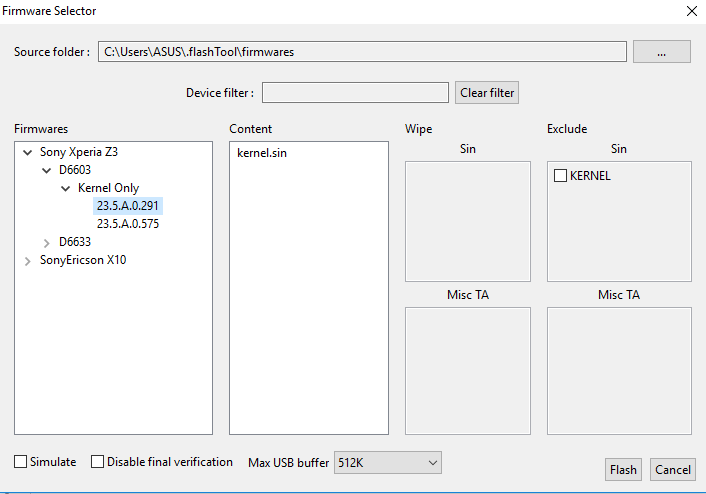This screenshot has width=706, height=494.
Task: Check the KERNEL exclude checkbox
Action: [560, 175]
